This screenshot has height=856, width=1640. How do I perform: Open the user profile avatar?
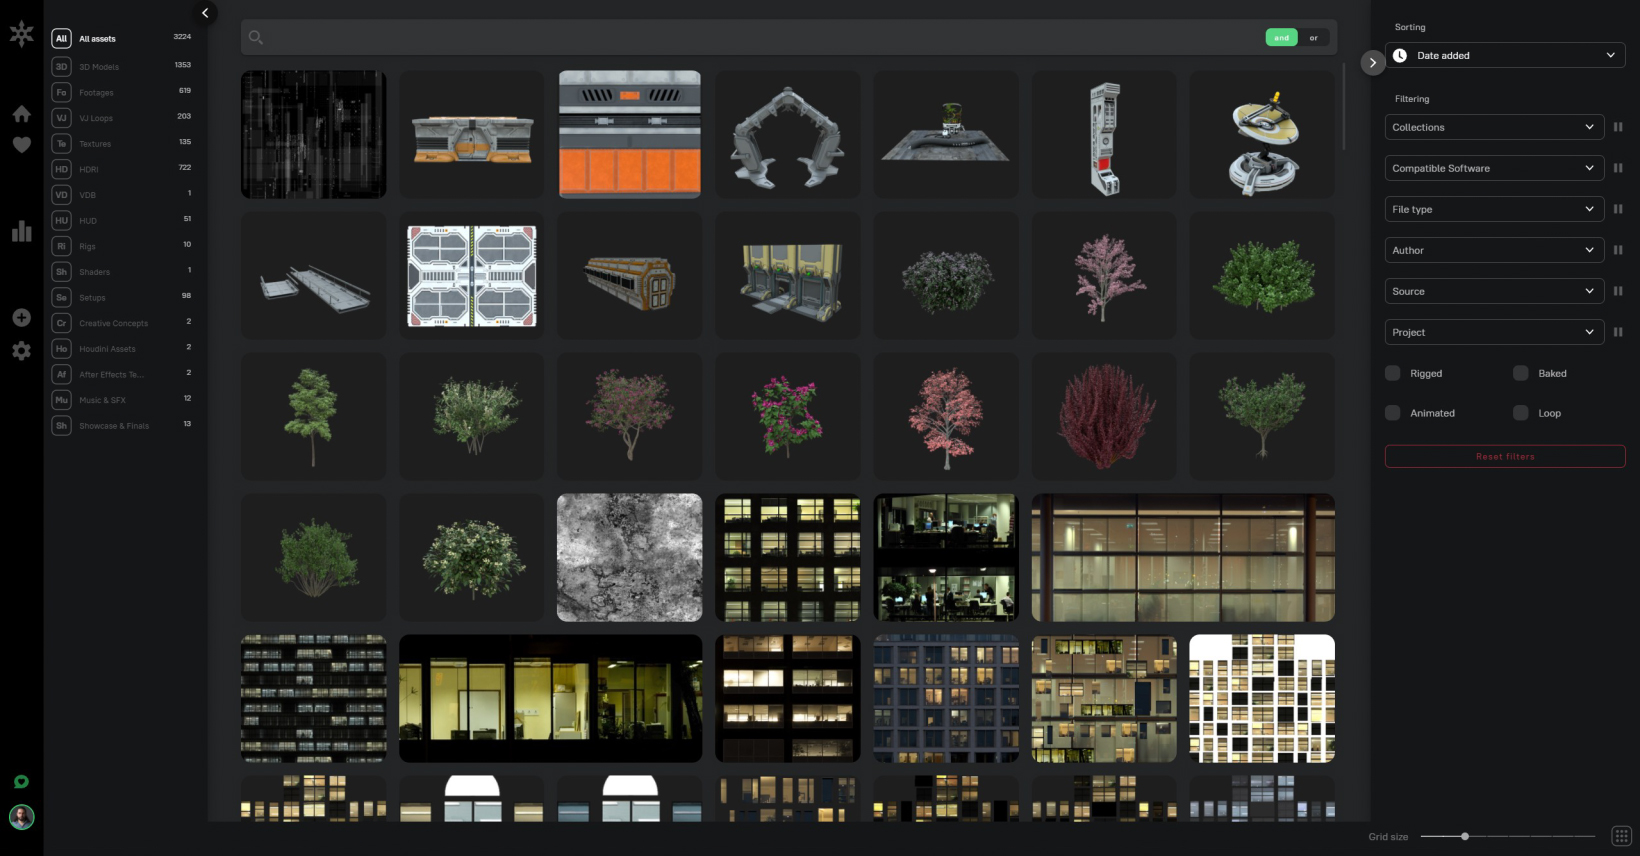(21, 817)
